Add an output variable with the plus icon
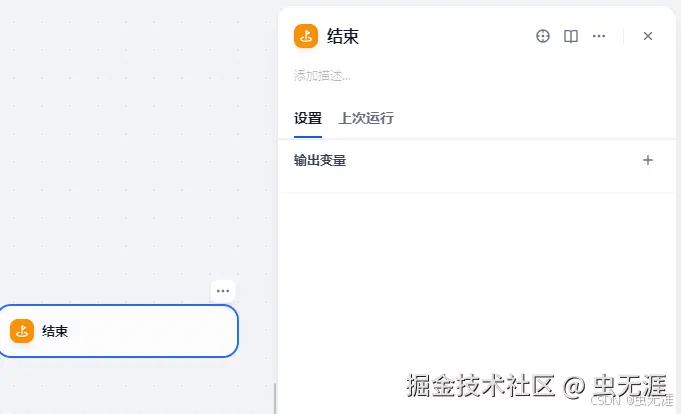Viewport: 681px width, 414px height. pyautogui.click(x=648, y=160)
